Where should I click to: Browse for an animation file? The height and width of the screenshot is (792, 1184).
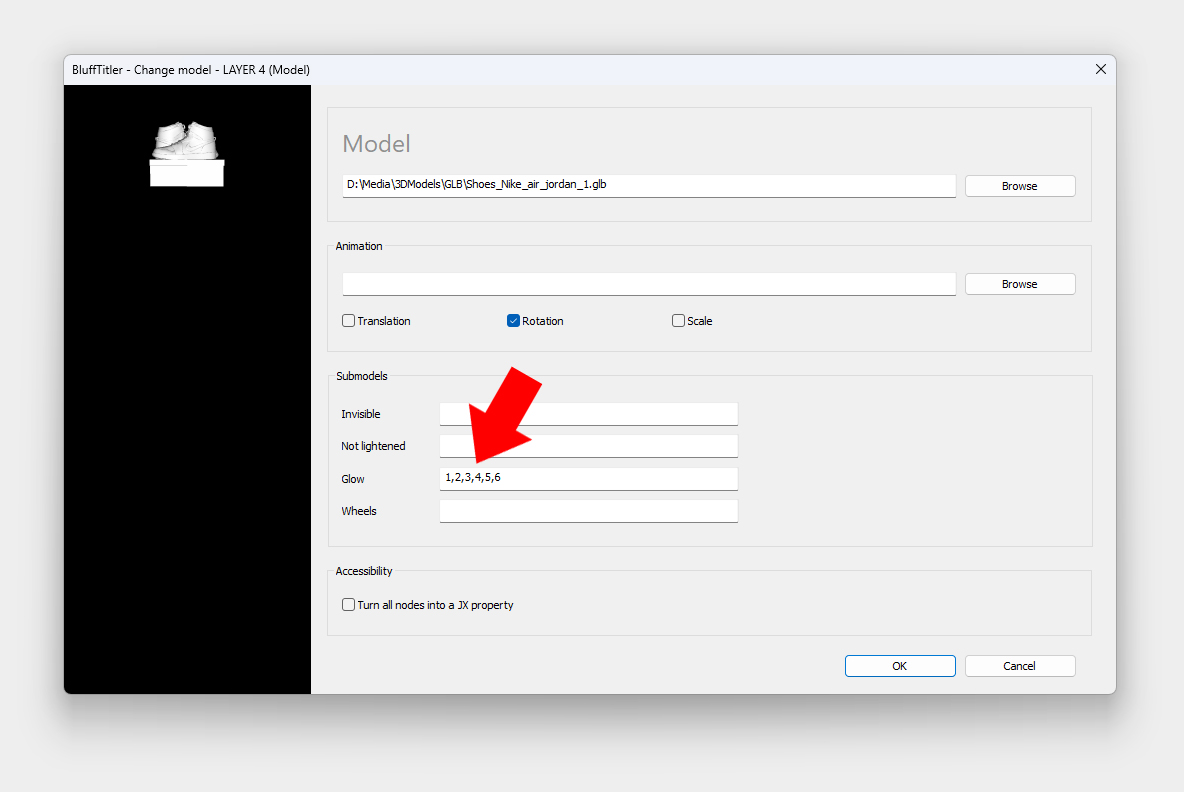tap(1019, 284)
